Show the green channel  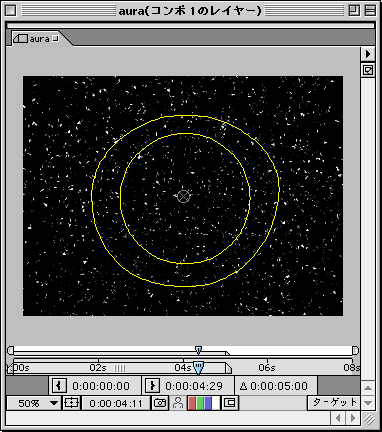point(200,403)
